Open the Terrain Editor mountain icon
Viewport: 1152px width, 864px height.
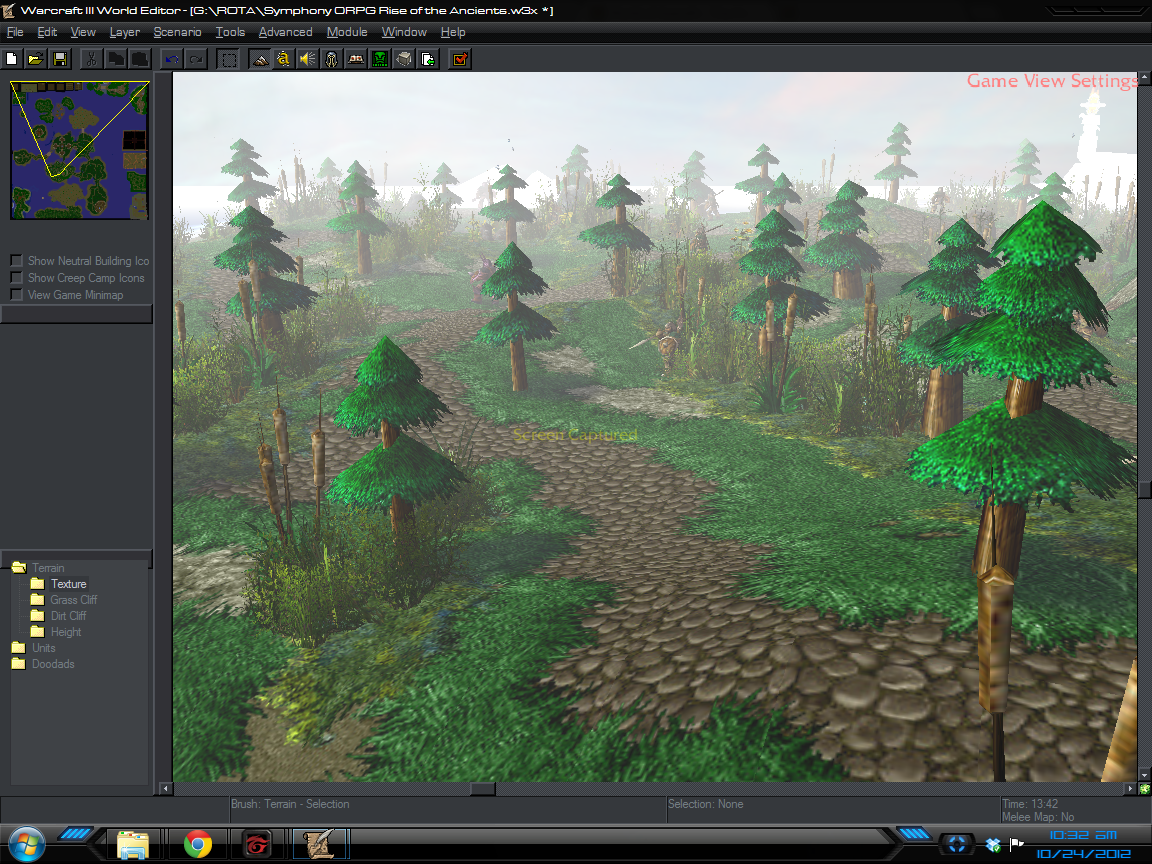[260, 59]
